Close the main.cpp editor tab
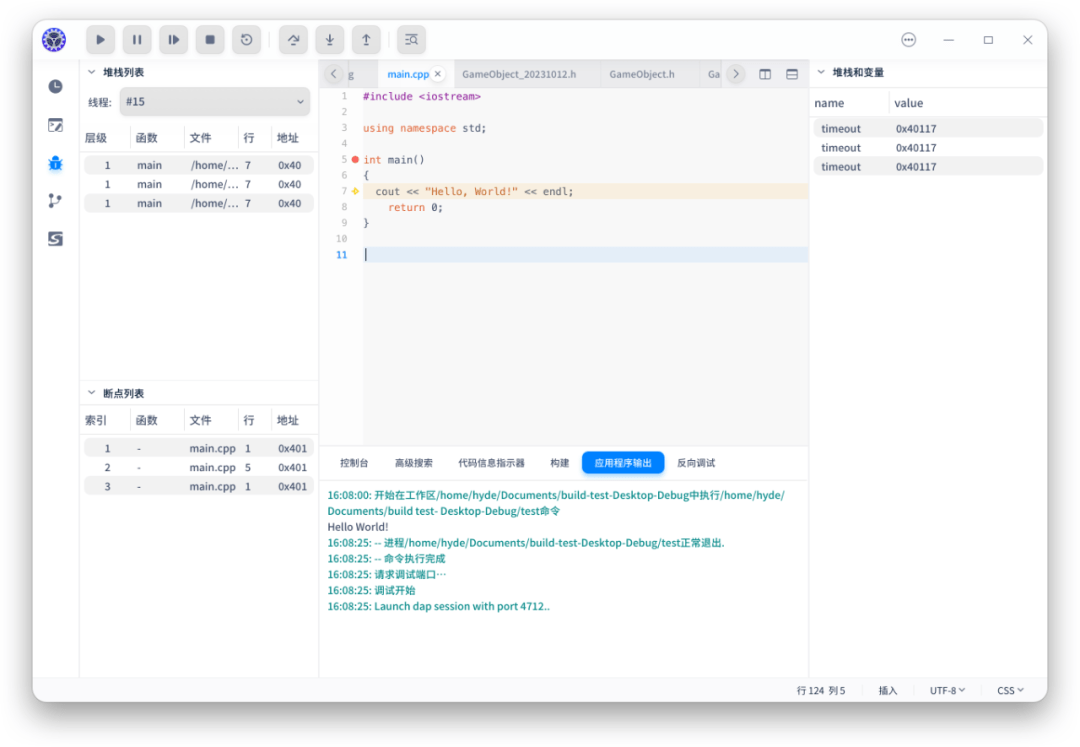 coord(437,73)
